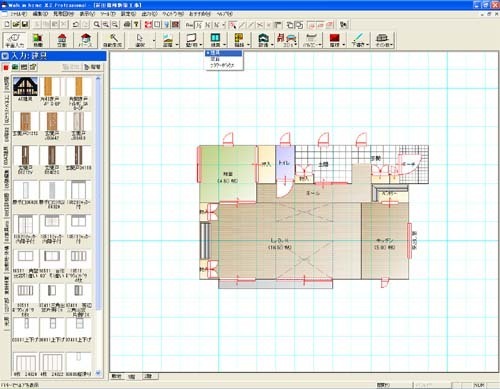Select the 平面入力 floor plan input mode
This screenshot has height=389, width=500.
[14, 40]
